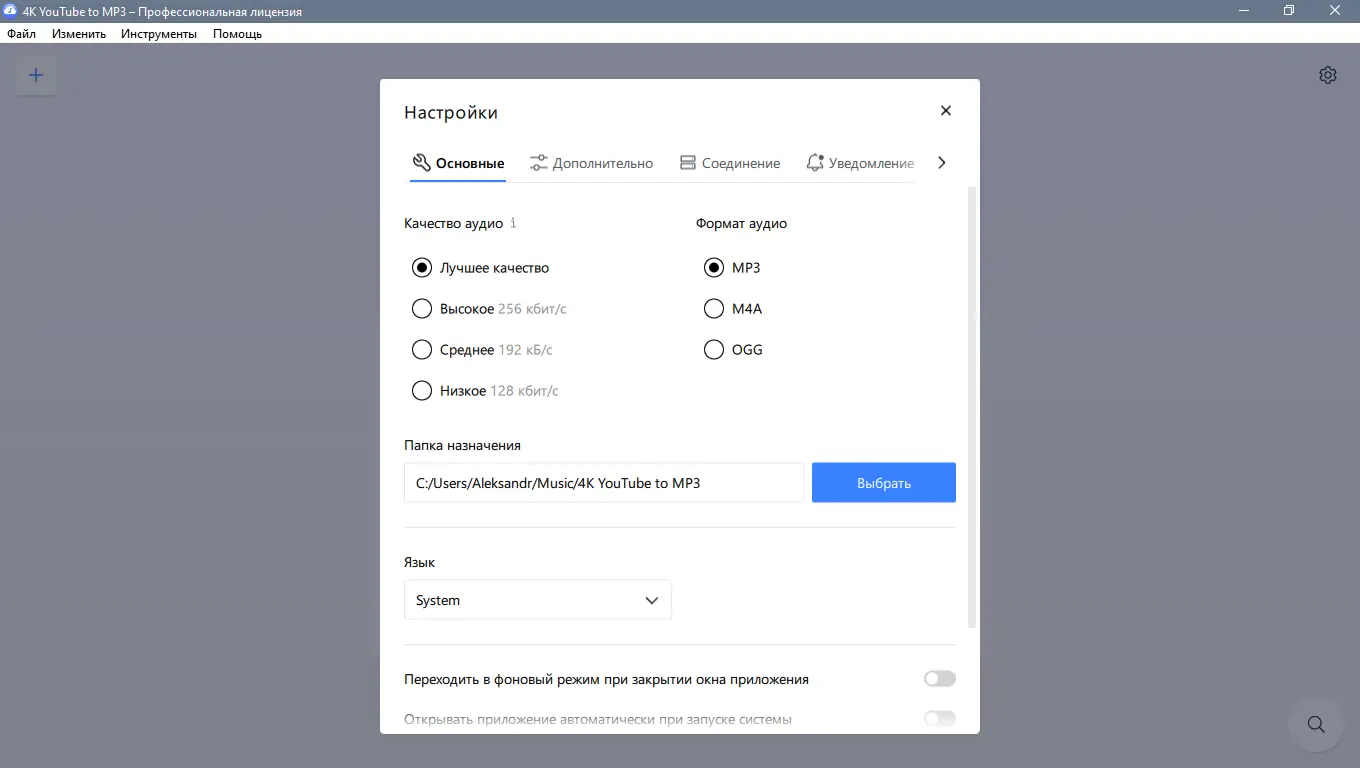Choose Среднее 192 кБ/с quality
Viewport: 1360px width, 768px height.
482,350
